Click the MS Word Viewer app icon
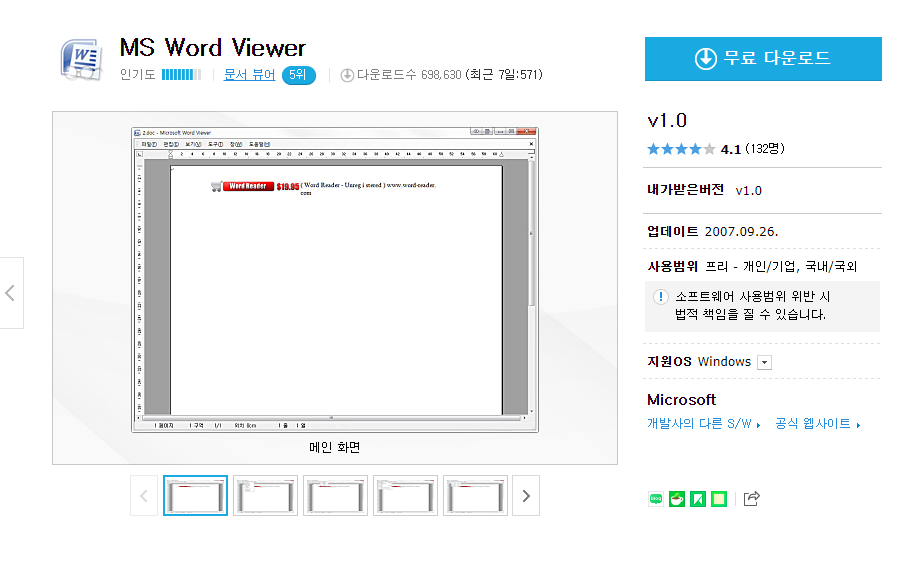The image size is (910, 568). (81, 59)
